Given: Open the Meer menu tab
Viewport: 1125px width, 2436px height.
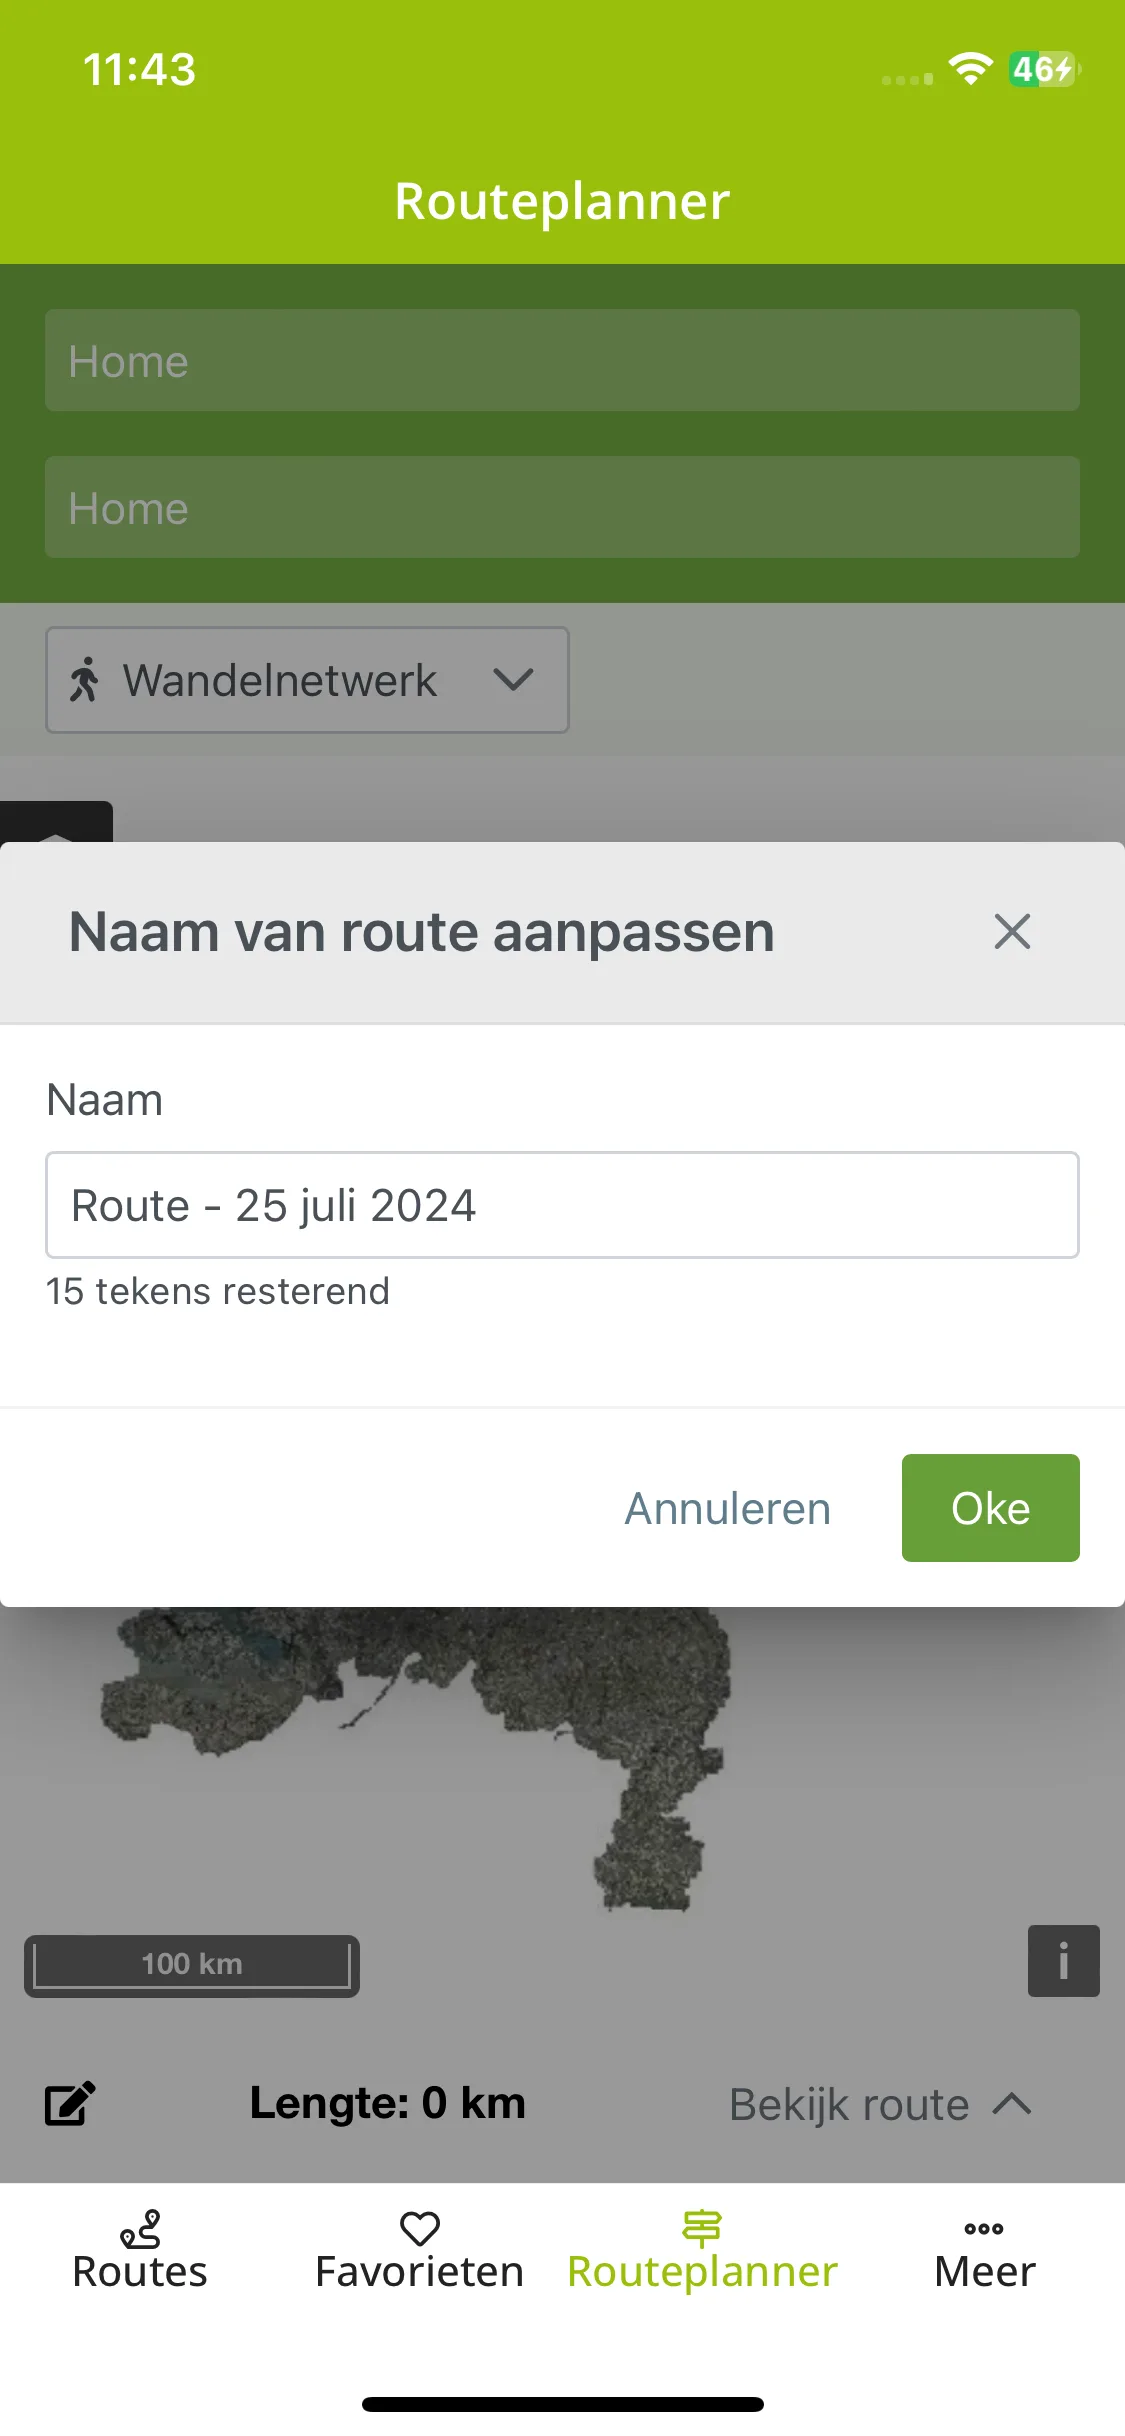Looking at the screenshot, I should tap(984, 2251).
